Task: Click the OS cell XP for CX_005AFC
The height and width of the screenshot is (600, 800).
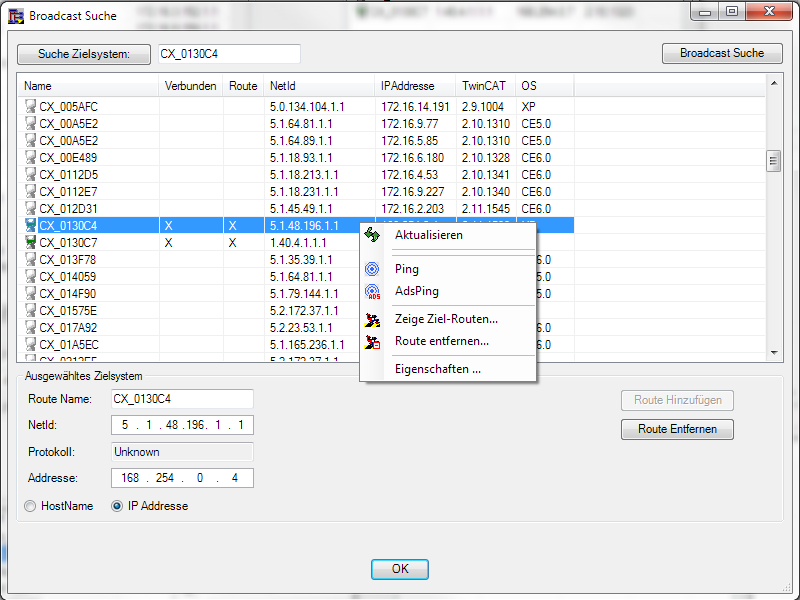Action: pos(529,107)
